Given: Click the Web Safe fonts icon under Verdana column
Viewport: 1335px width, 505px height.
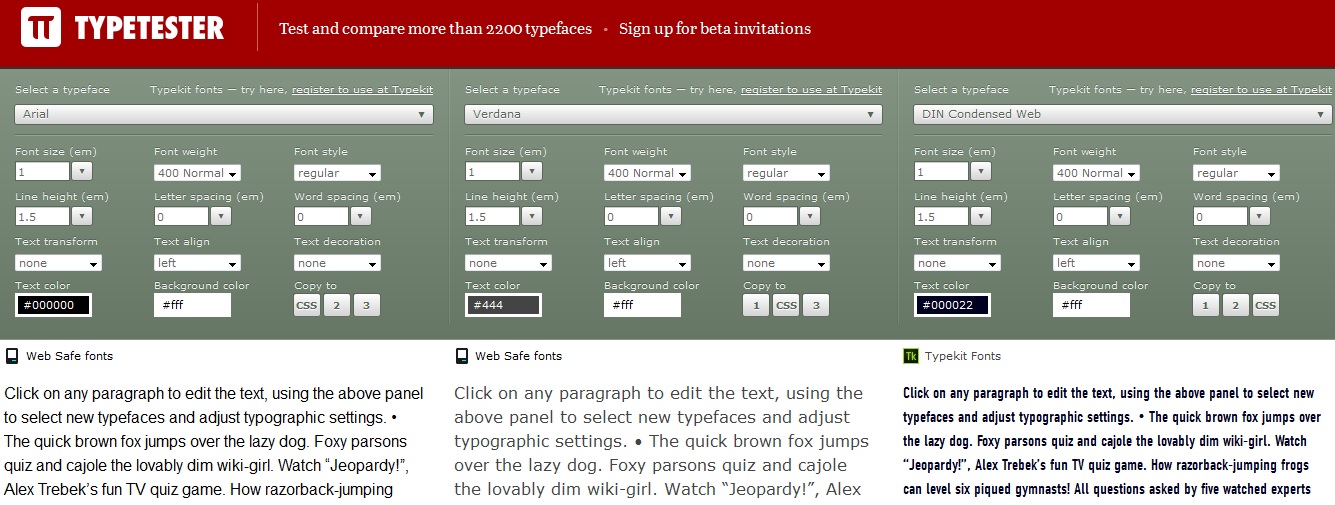Looking at the screenshot, I should (462, 356).
